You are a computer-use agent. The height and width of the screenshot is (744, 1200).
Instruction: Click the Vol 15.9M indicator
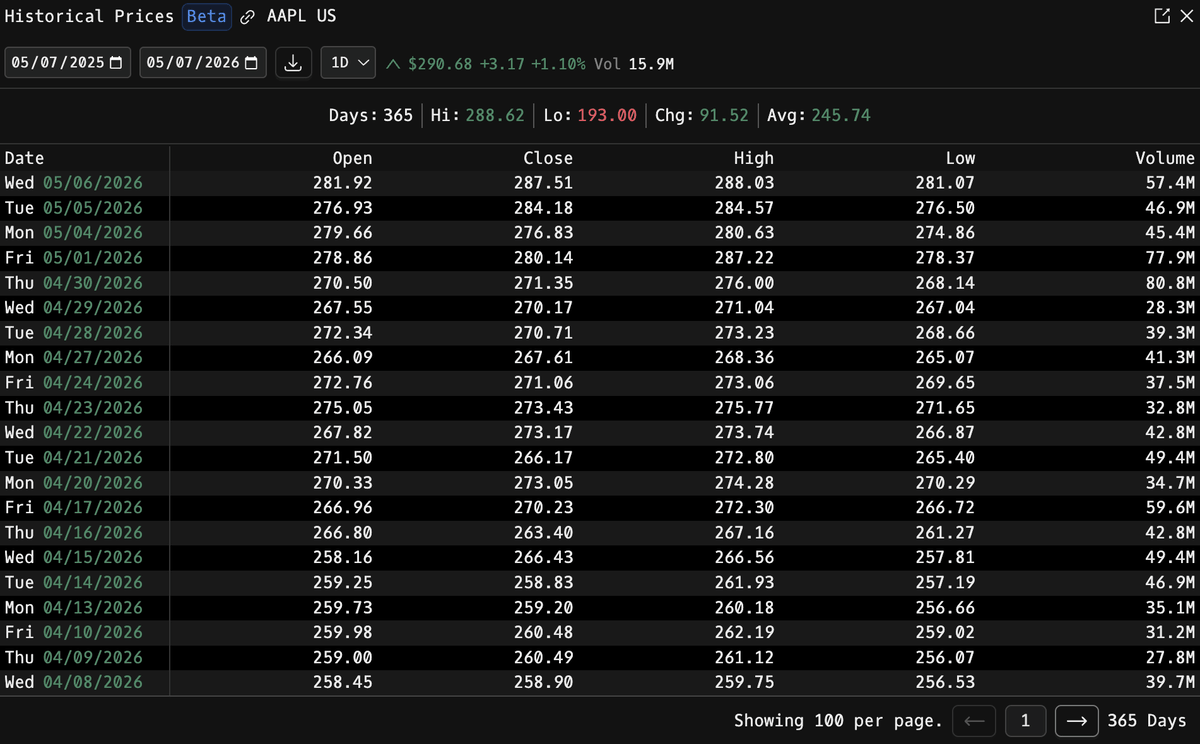coord(634,63)
